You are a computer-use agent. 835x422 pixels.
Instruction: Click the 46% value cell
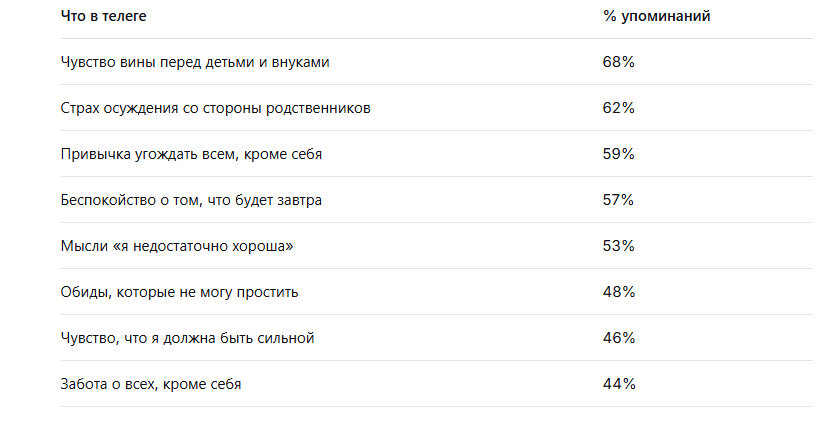619,338
